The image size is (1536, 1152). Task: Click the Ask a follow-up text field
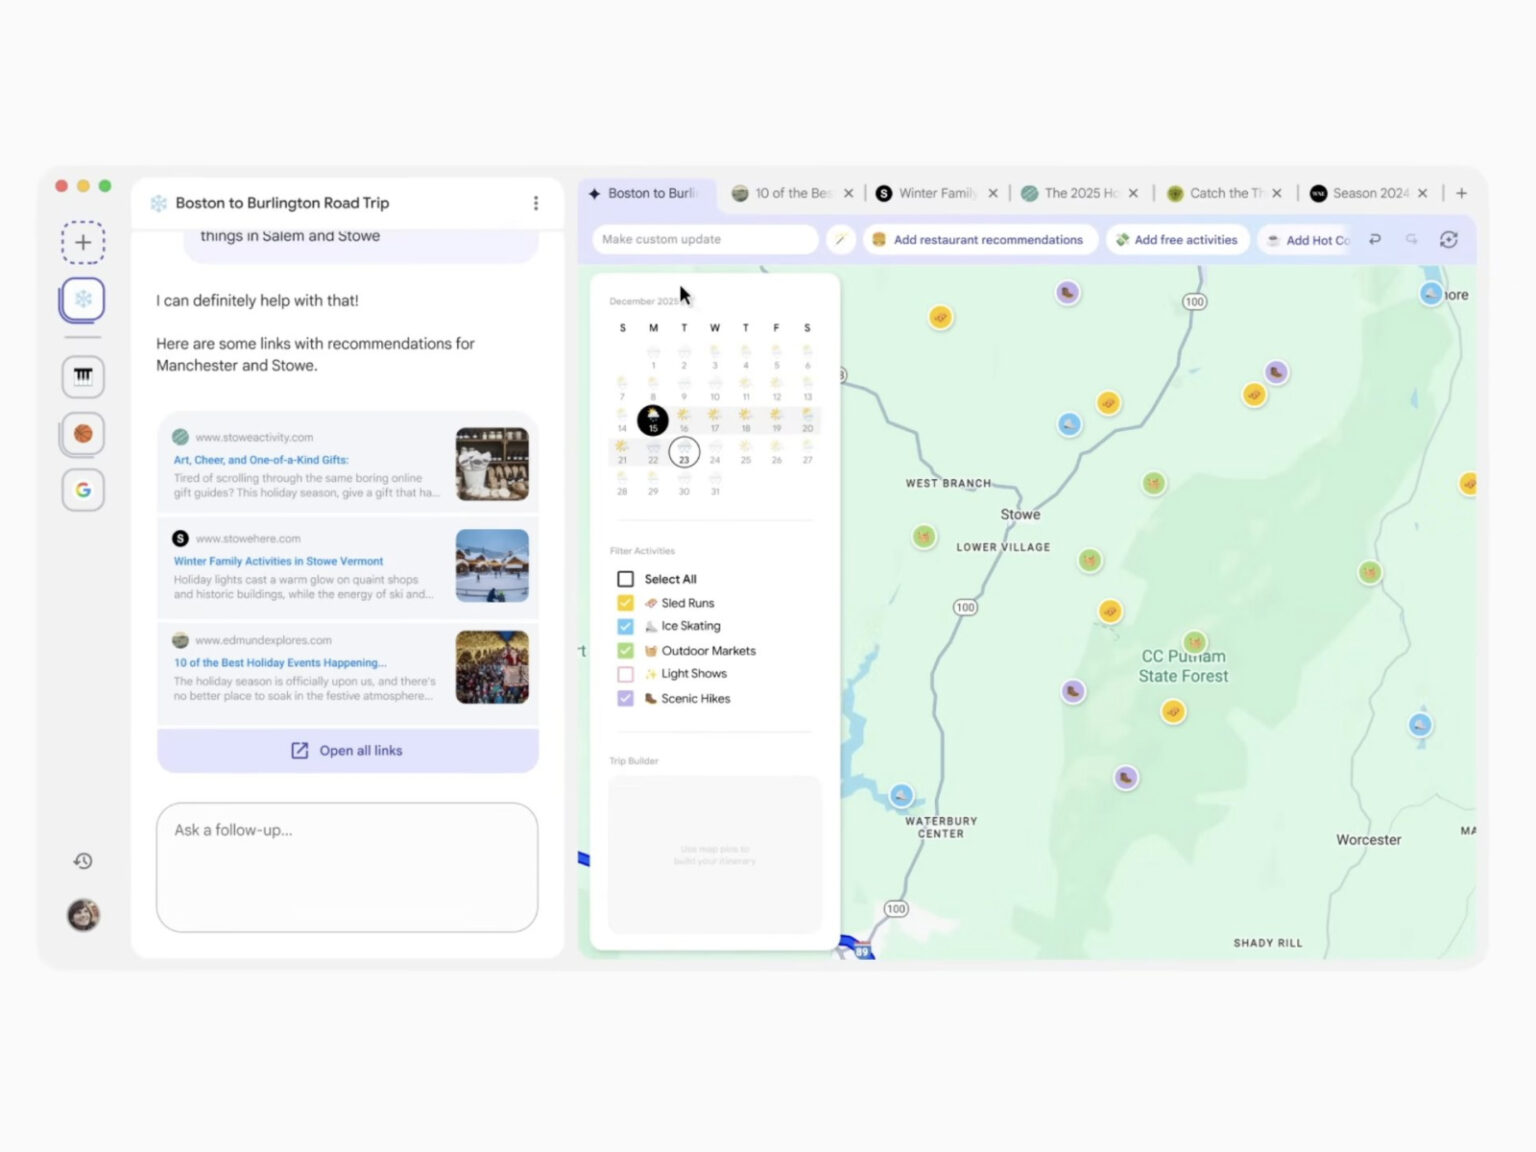tap(347, 866)
